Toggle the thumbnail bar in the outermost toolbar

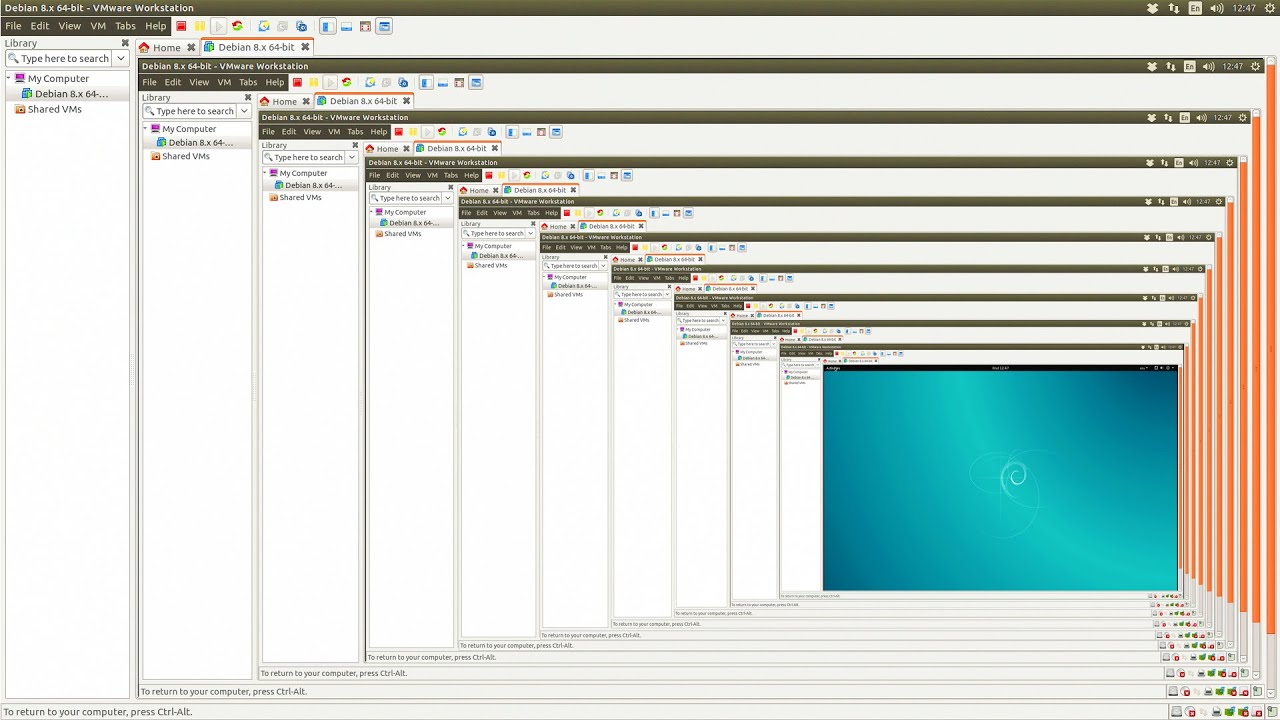click(x=346, y=26)
